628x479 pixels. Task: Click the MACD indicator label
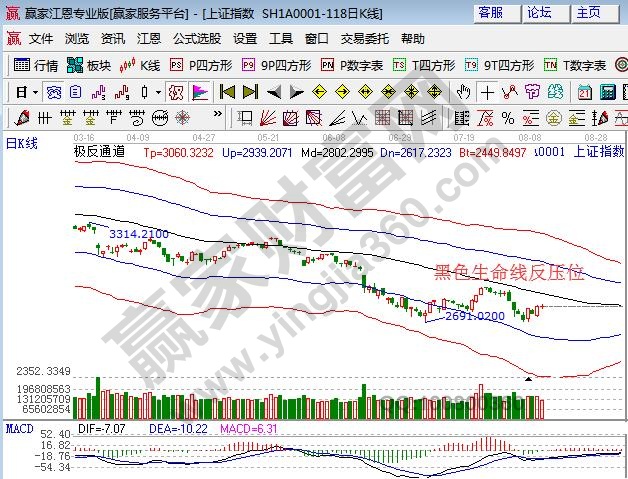[19, 428]
